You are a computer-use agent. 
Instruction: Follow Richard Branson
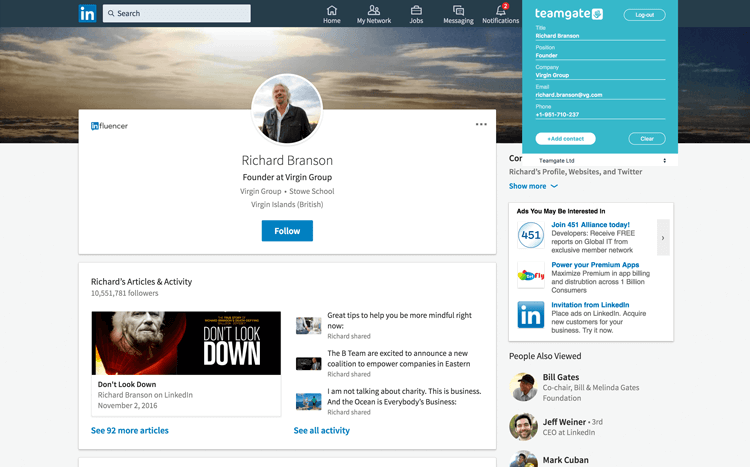[x=287, y=231]
